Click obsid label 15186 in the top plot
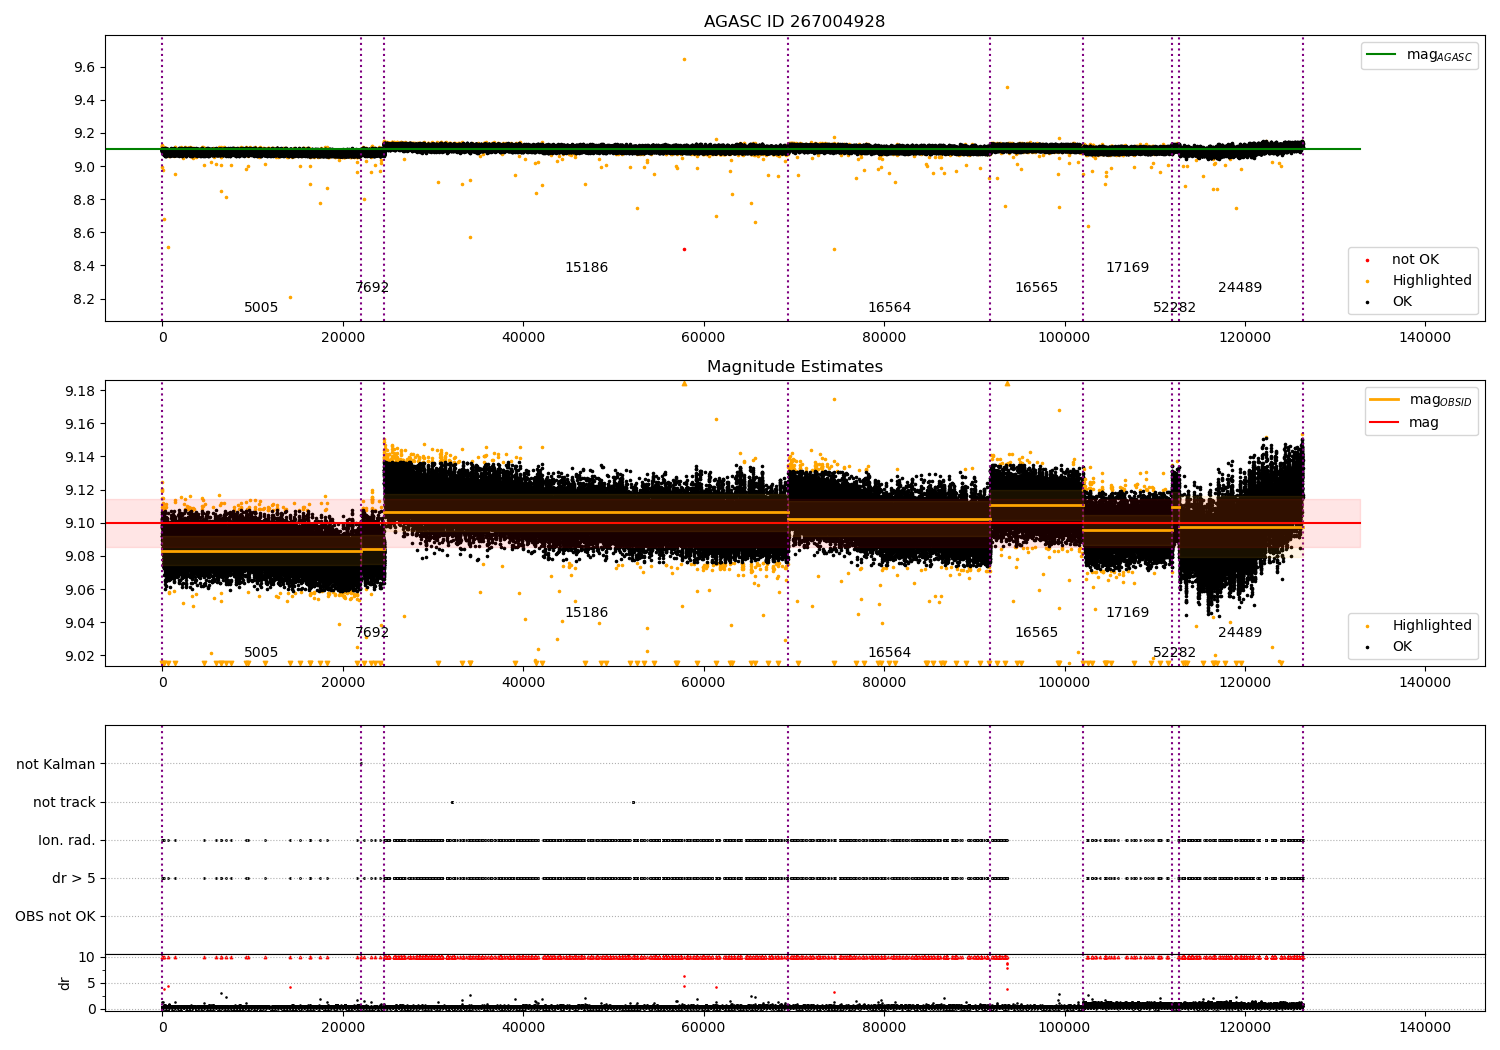This screenshot has height=1050, width=1500. 586,268
